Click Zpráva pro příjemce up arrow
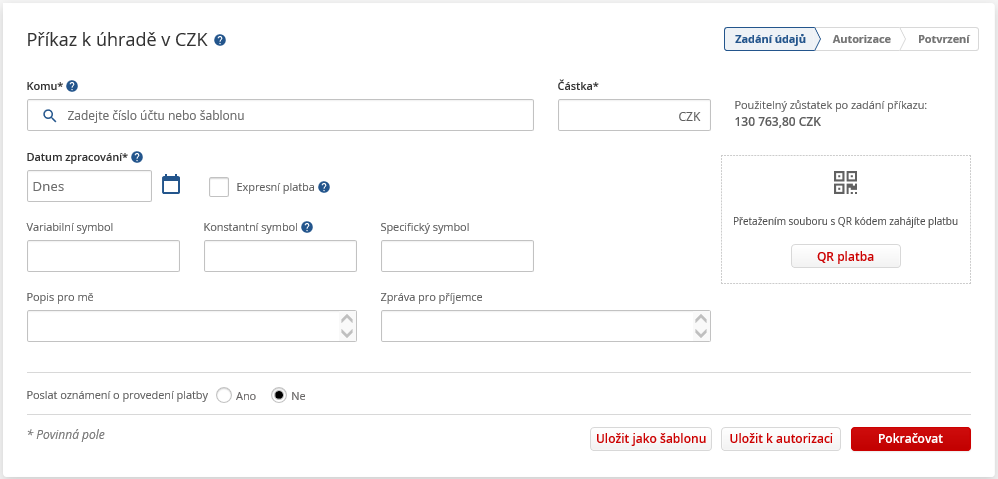998x479 pixels. [701, 319]
